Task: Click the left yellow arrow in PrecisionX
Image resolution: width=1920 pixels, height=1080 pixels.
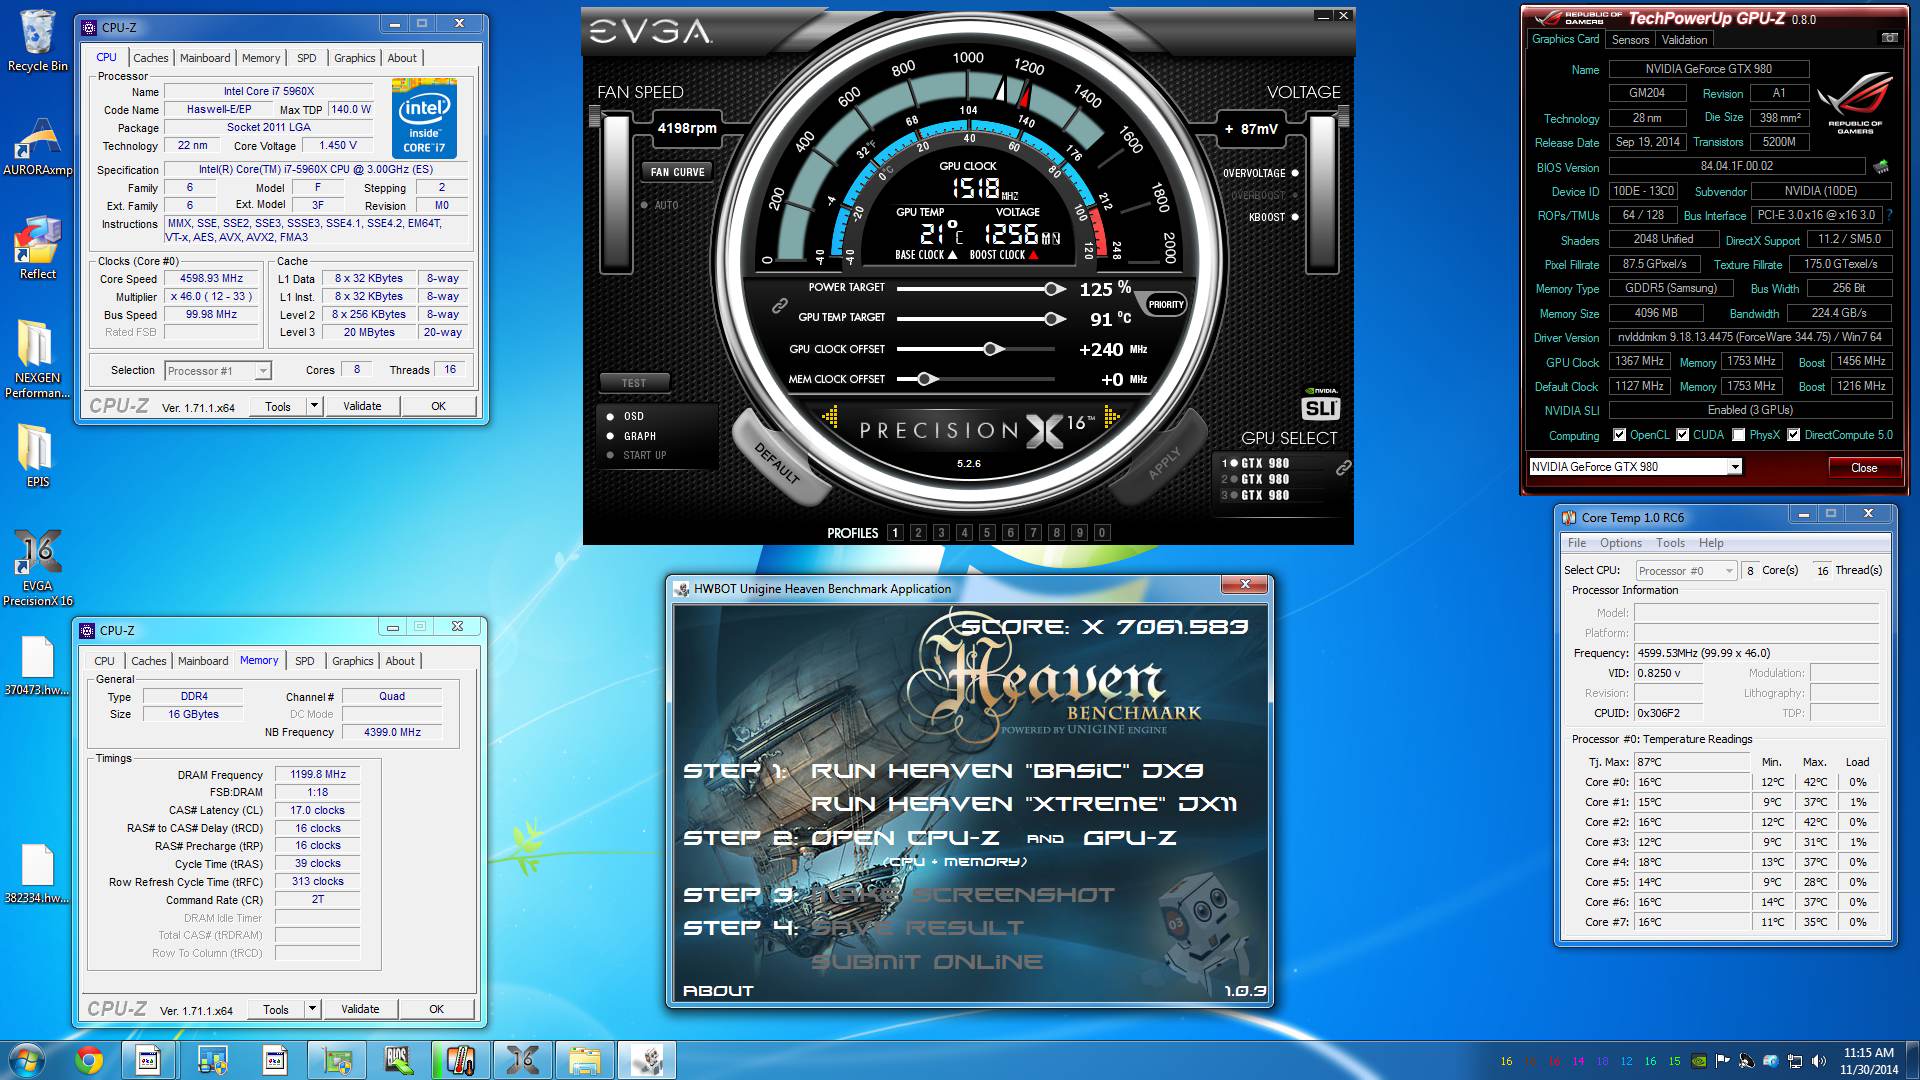Action: pos(830,417)
